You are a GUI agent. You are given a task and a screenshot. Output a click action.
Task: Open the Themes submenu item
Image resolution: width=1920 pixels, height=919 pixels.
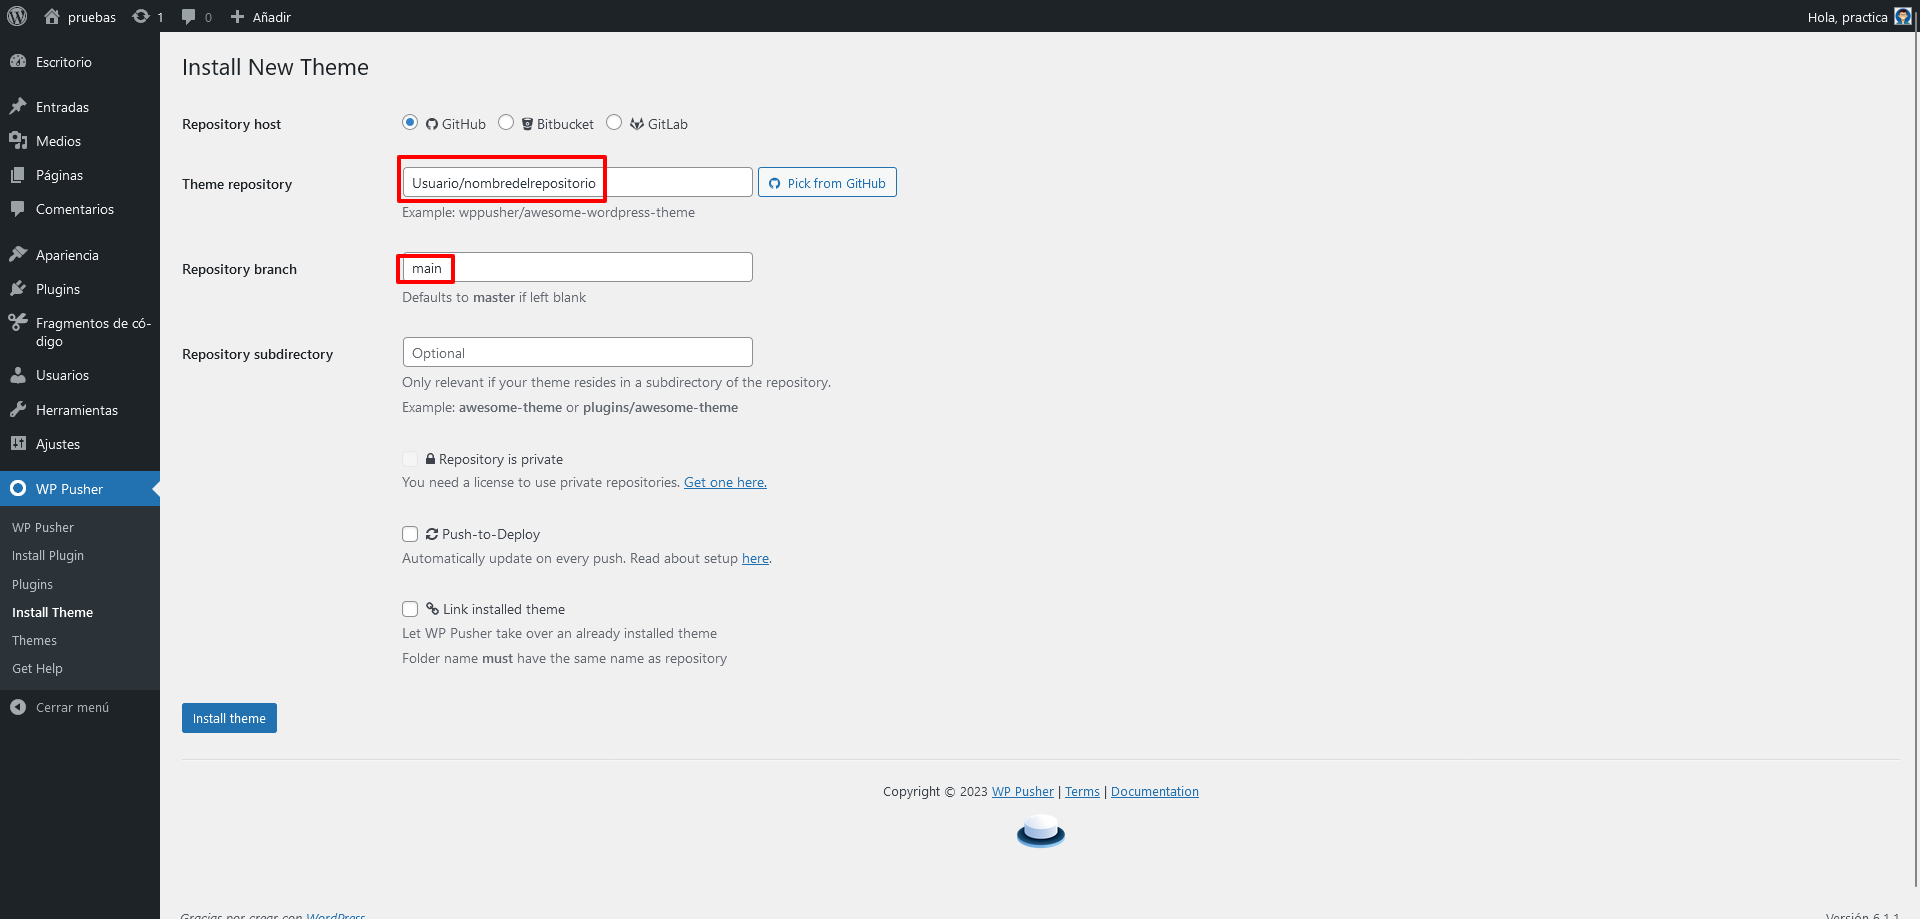(34, 641)
